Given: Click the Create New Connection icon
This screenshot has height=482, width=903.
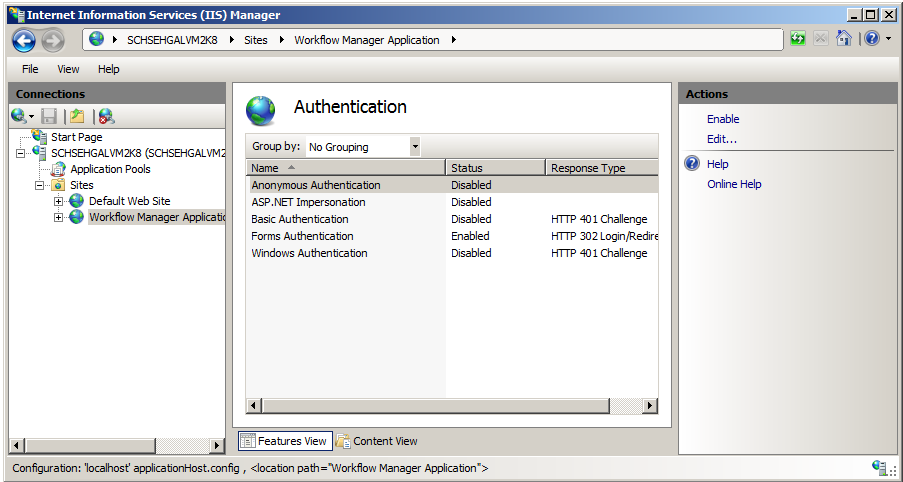Looking at the screenshot, I should 19,116.
